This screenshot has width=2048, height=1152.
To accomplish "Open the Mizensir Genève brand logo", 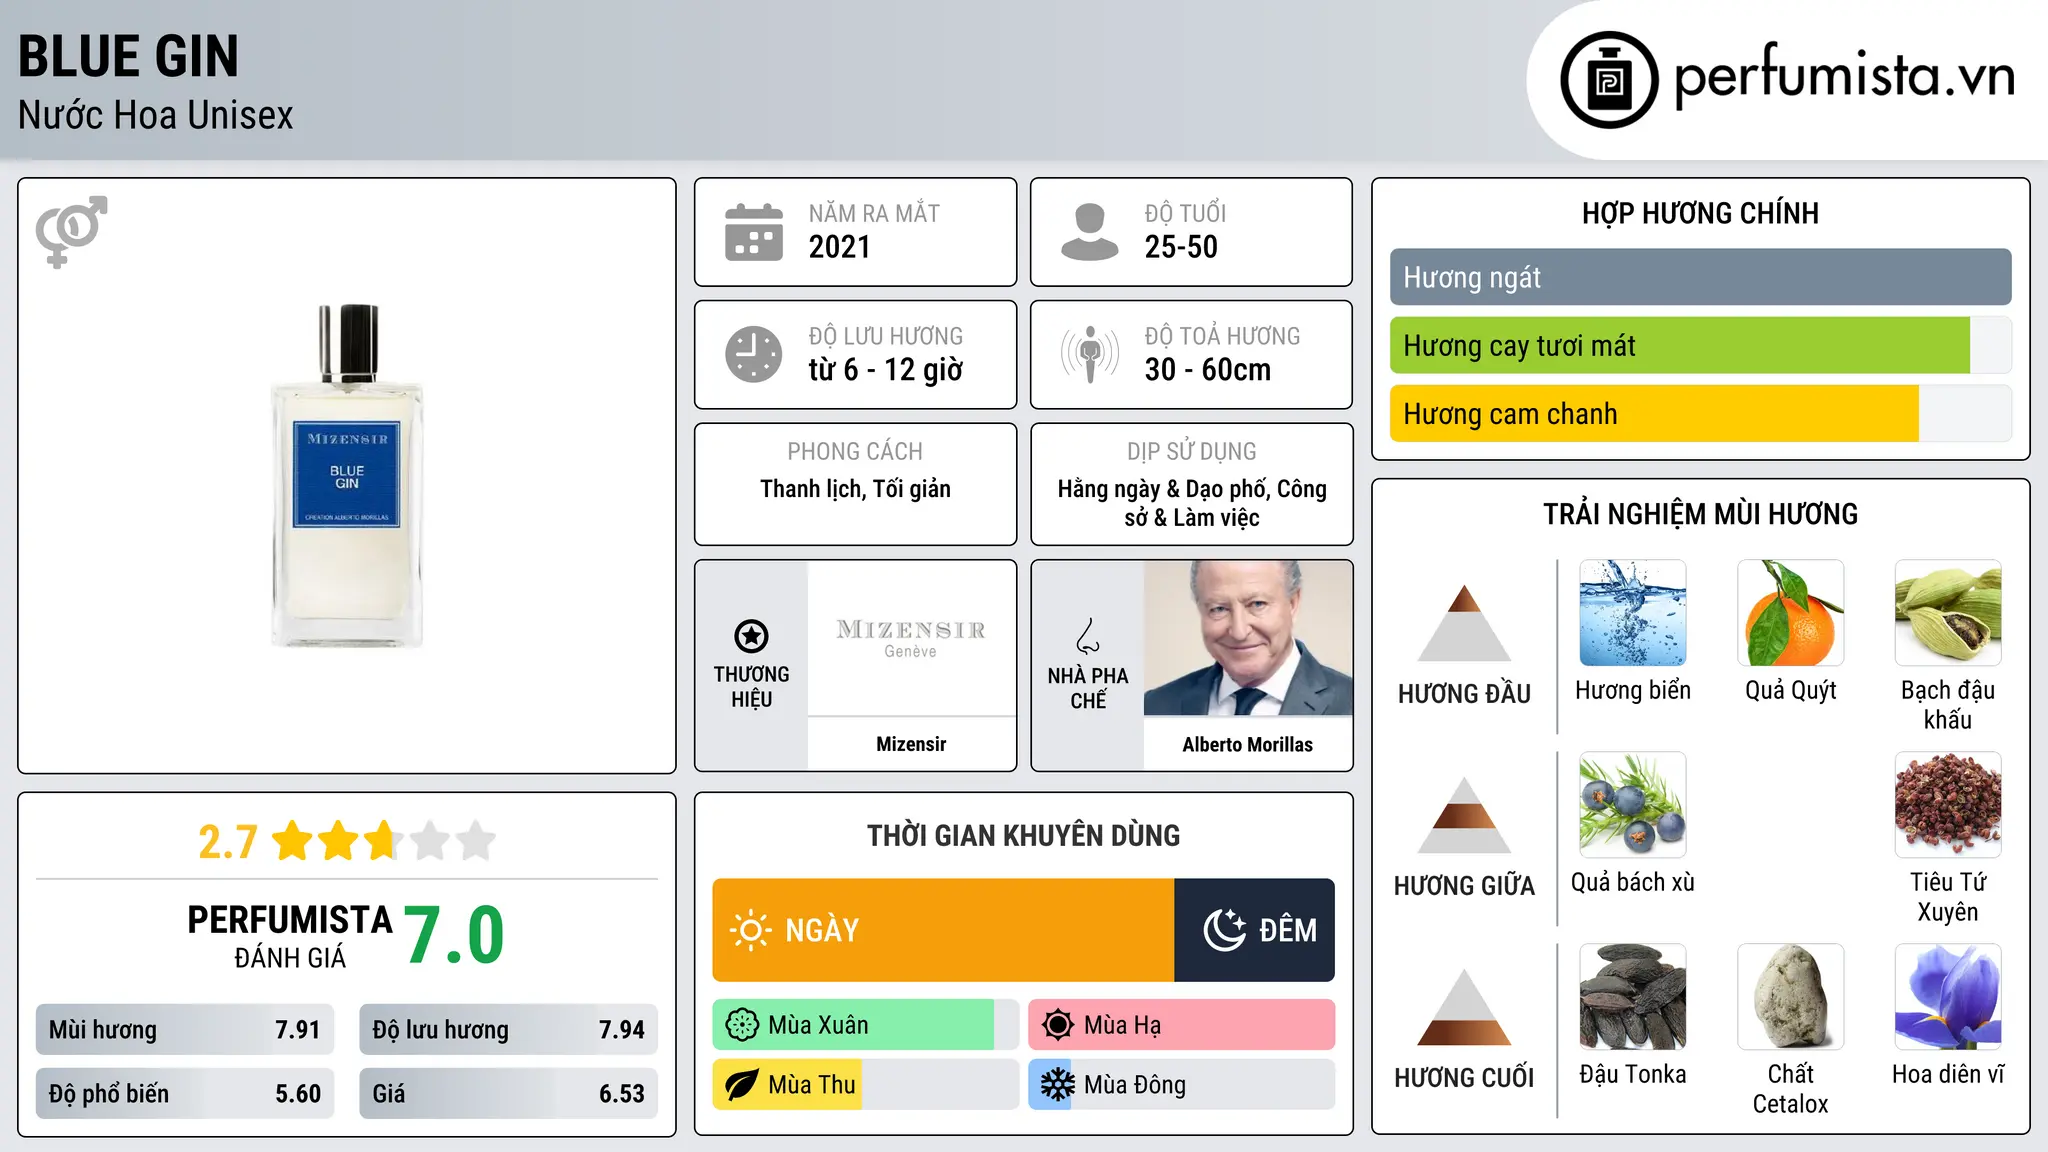I will click(x=911, y=638).
